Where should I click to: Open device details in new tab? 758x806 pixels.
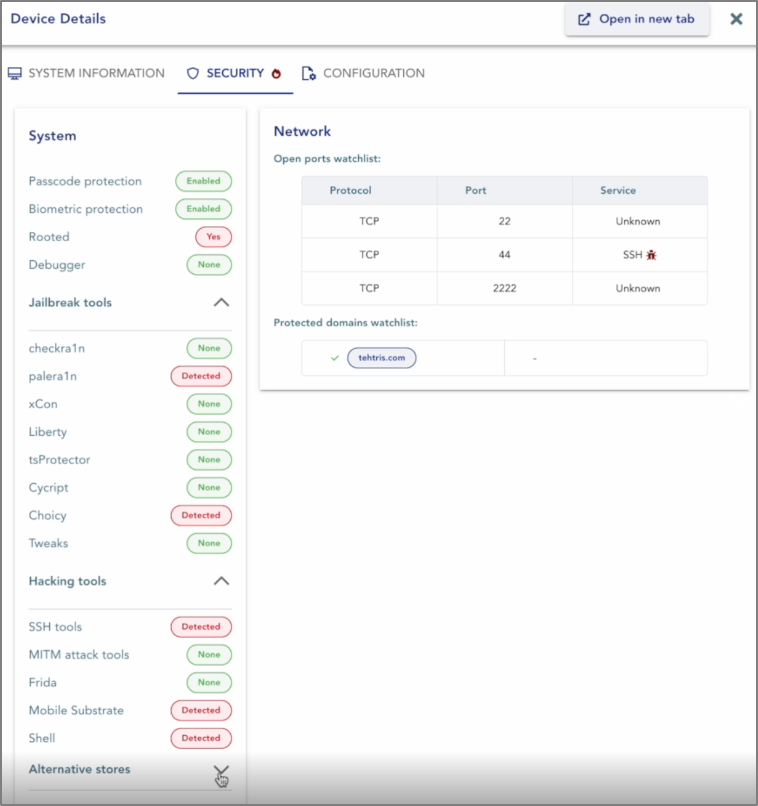(637, 20)
